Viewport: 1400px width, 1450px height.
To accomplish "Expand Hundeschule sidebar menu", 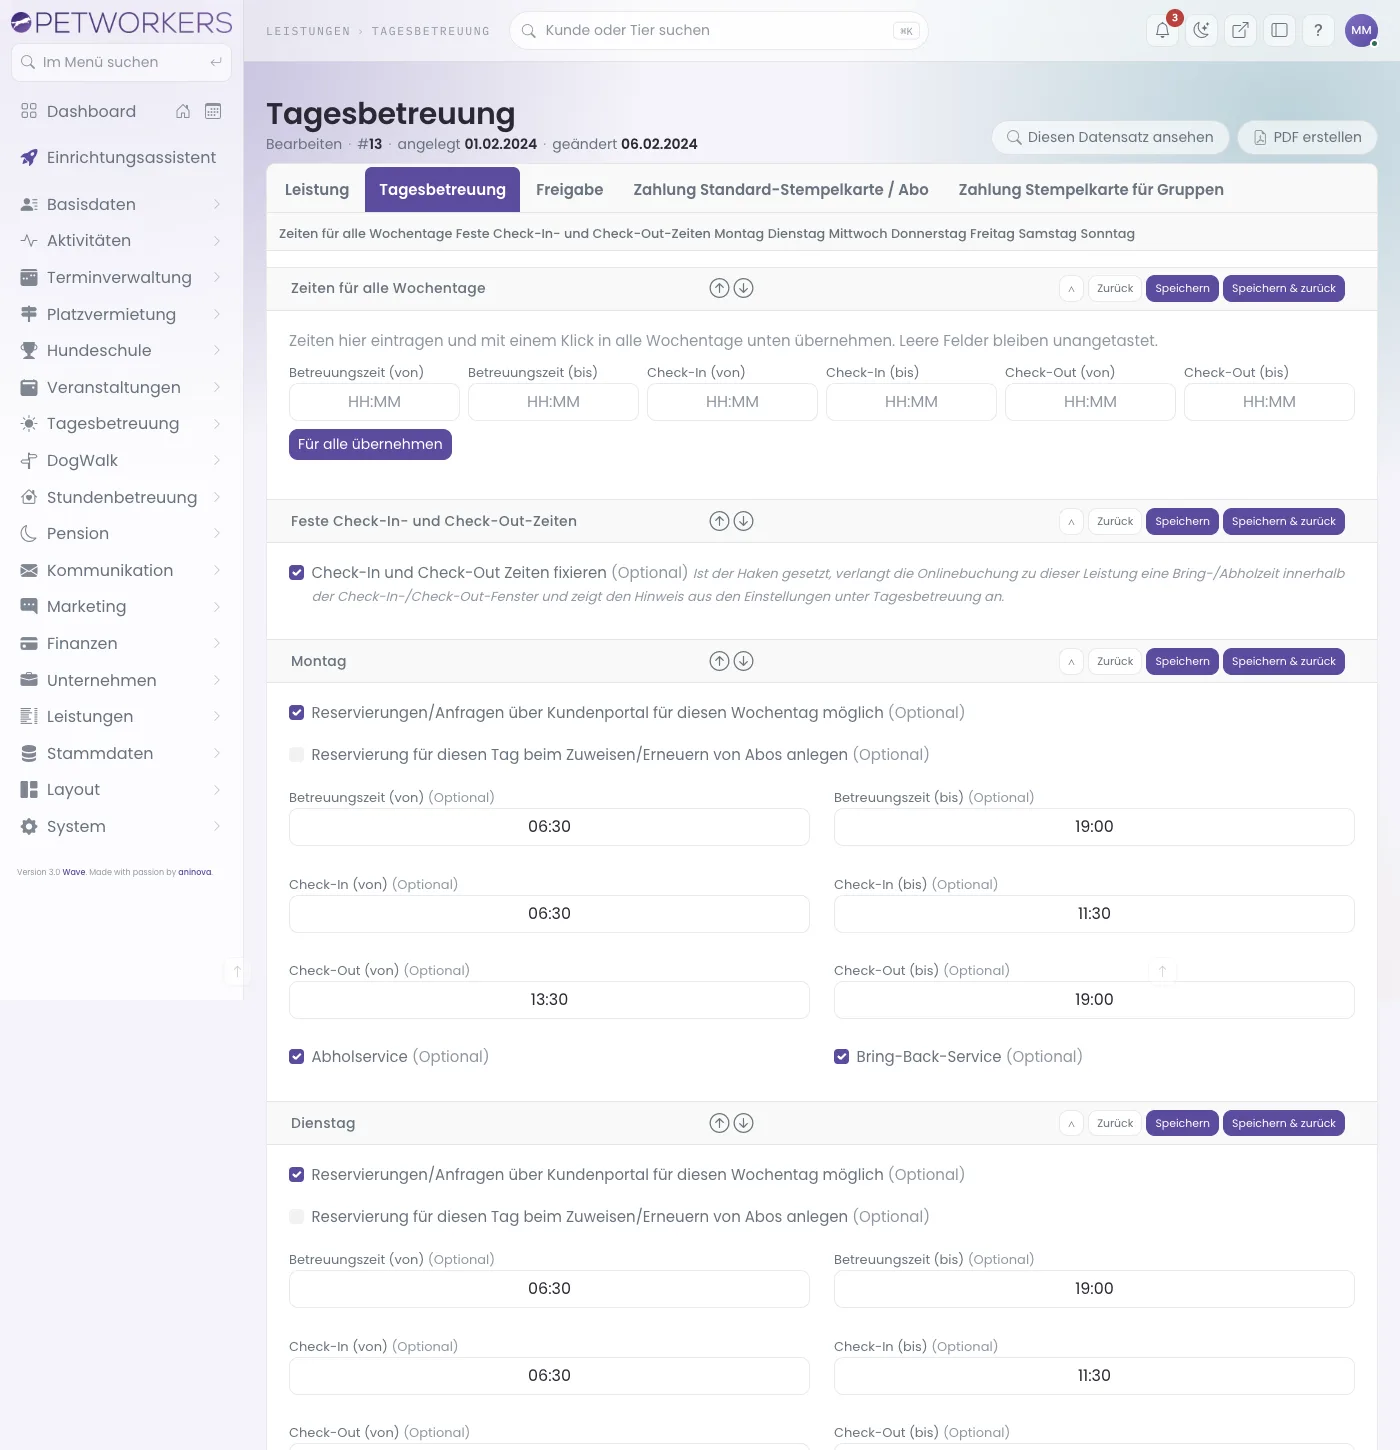I will 120,350.
